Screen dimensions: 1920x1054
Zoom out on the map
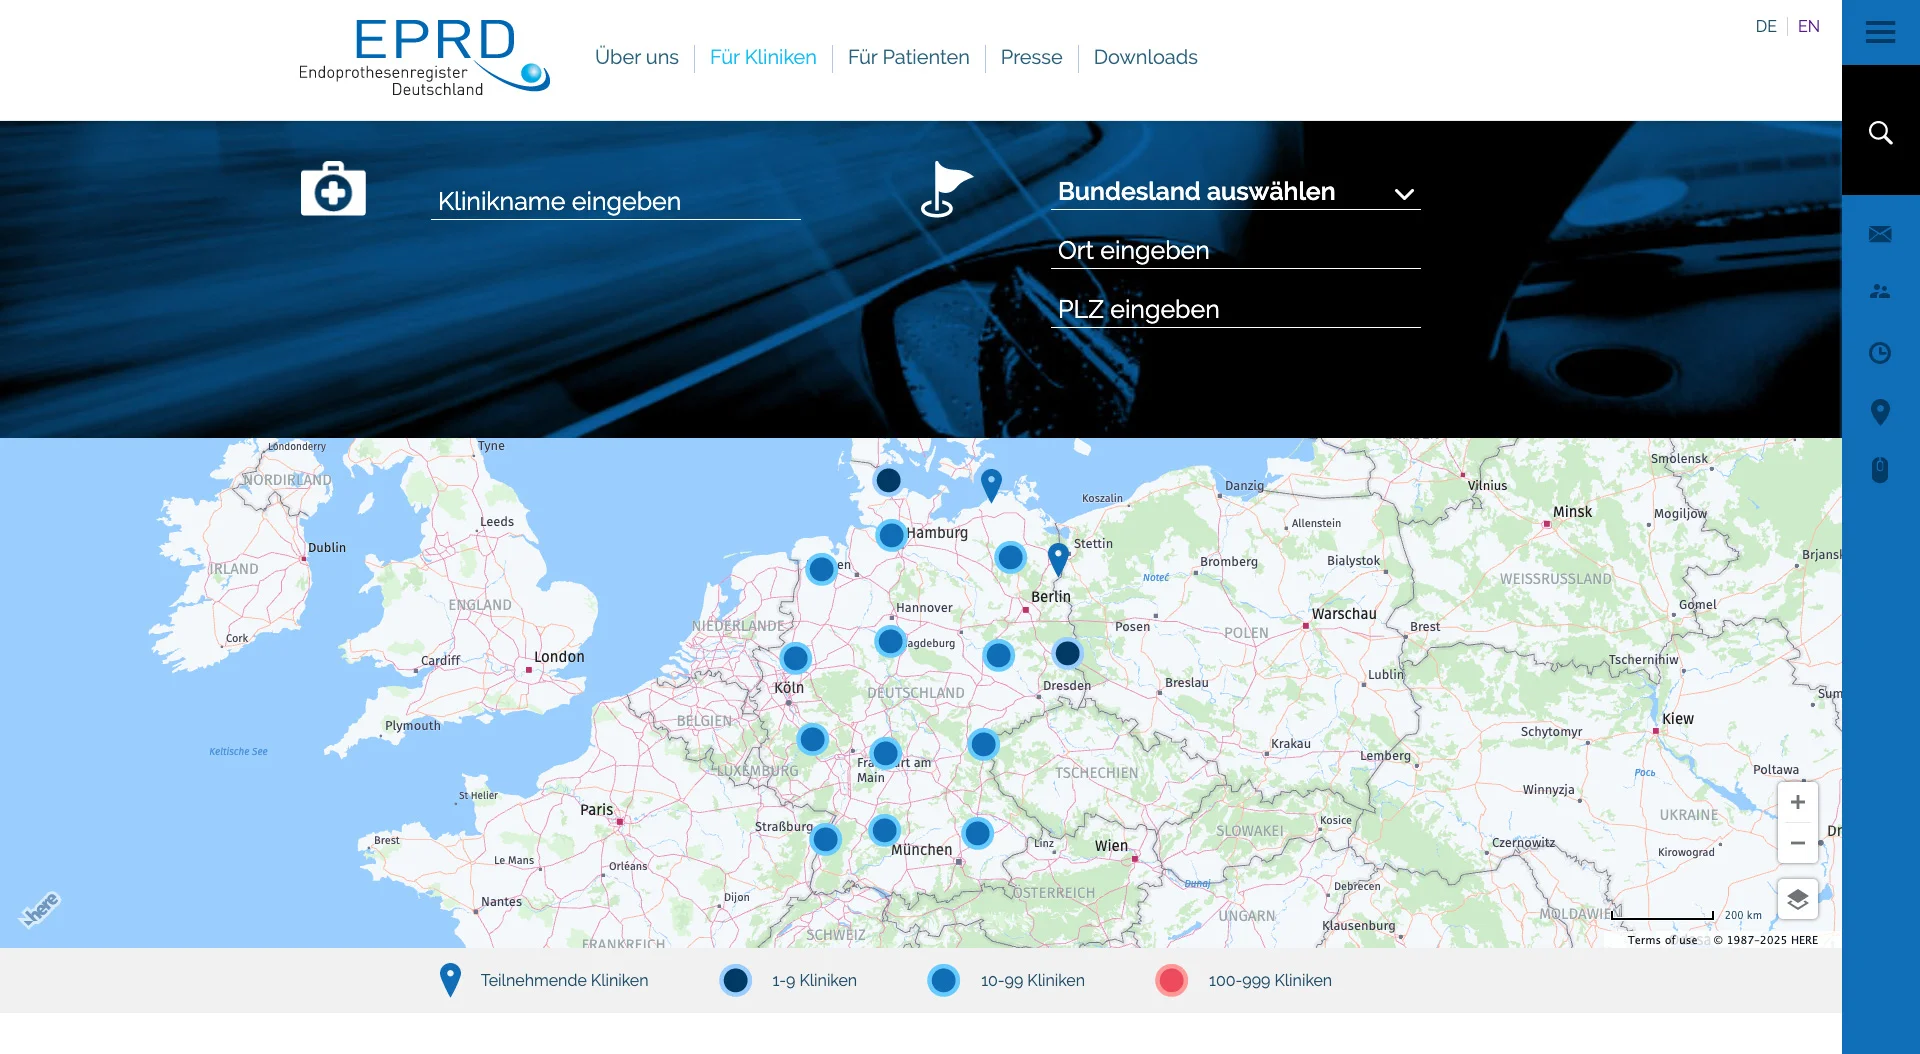tap(1797, 843)
